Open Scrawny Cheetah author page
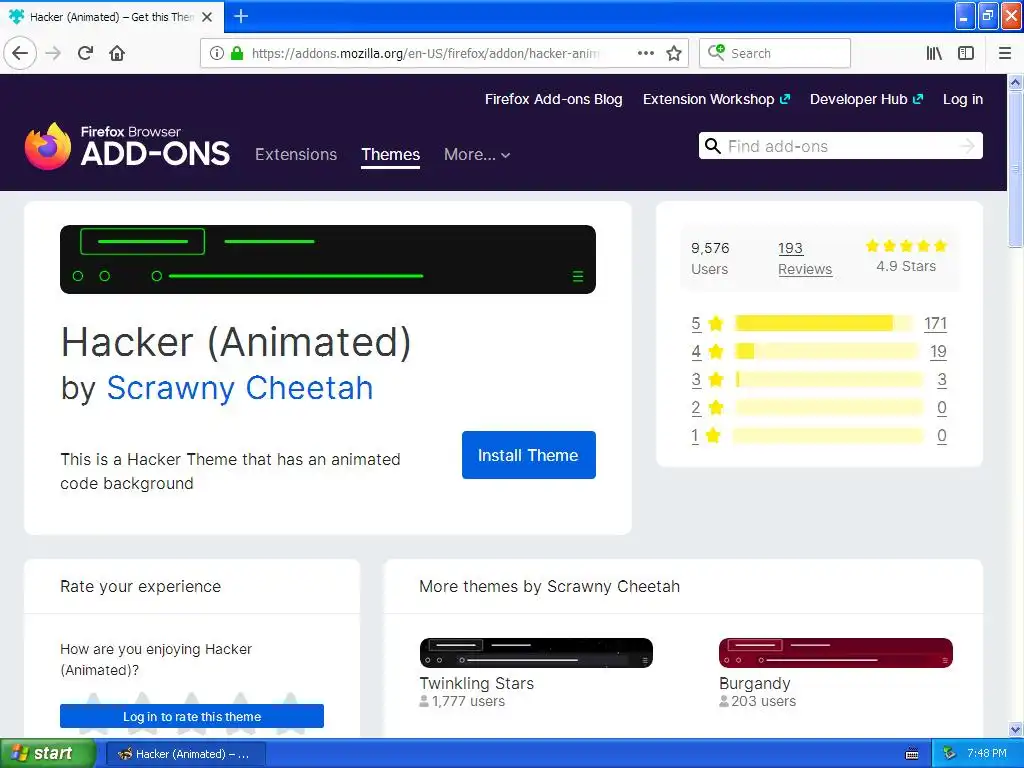1024x768 pixels. 240,388
